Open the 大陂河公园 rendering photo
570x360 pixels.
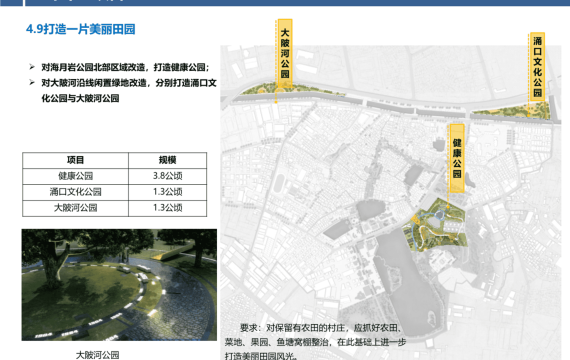click(119, 285)
